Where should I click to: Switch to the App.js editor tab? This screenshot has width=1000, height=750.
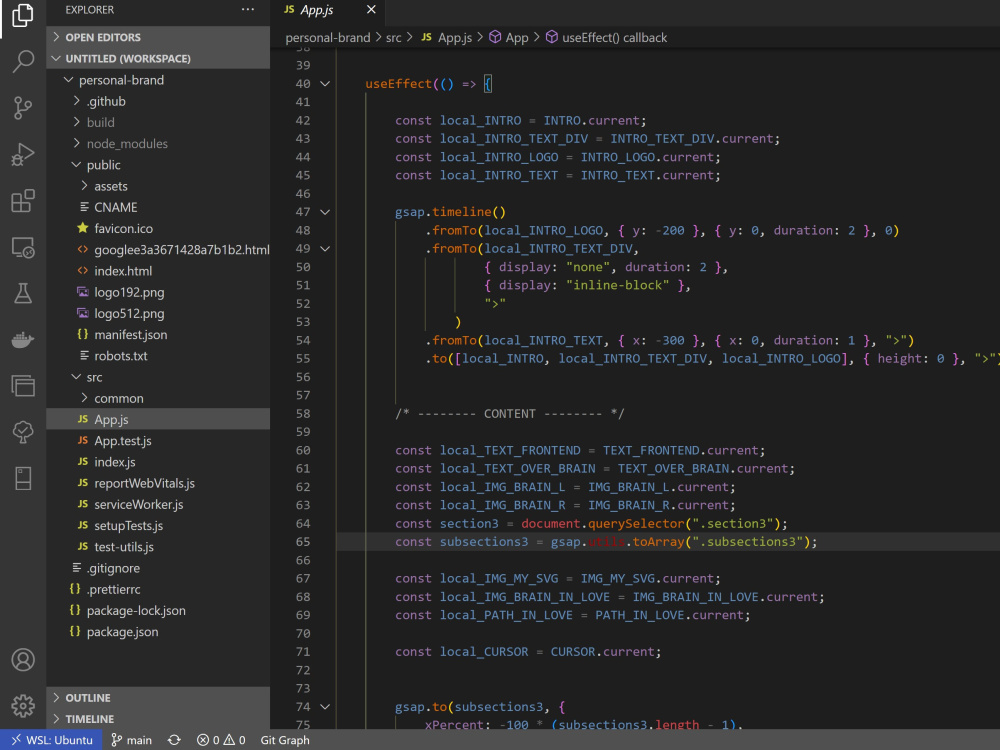(x=318, y=10)
